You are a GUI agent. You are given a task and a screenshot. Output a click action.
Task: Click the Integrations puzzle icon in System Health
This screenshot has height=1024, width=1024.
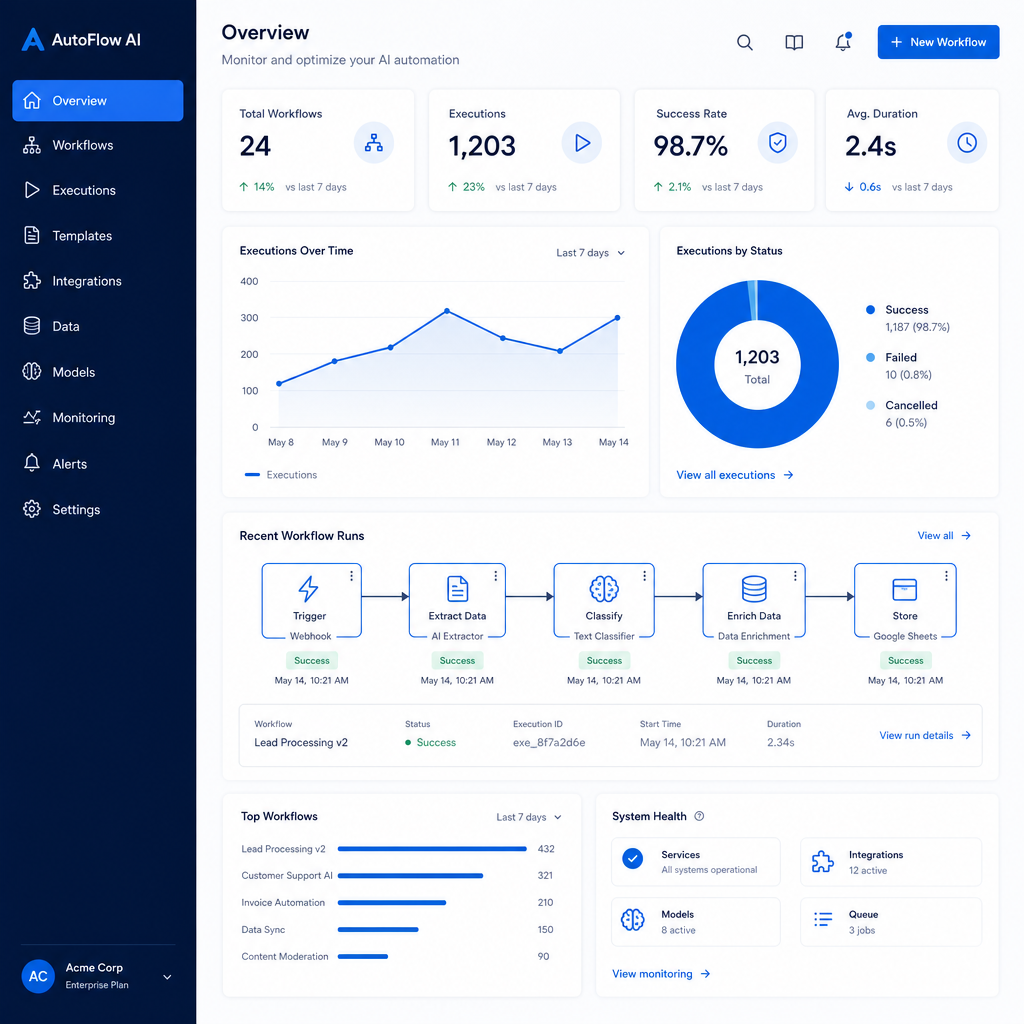[x=822, y=861]
